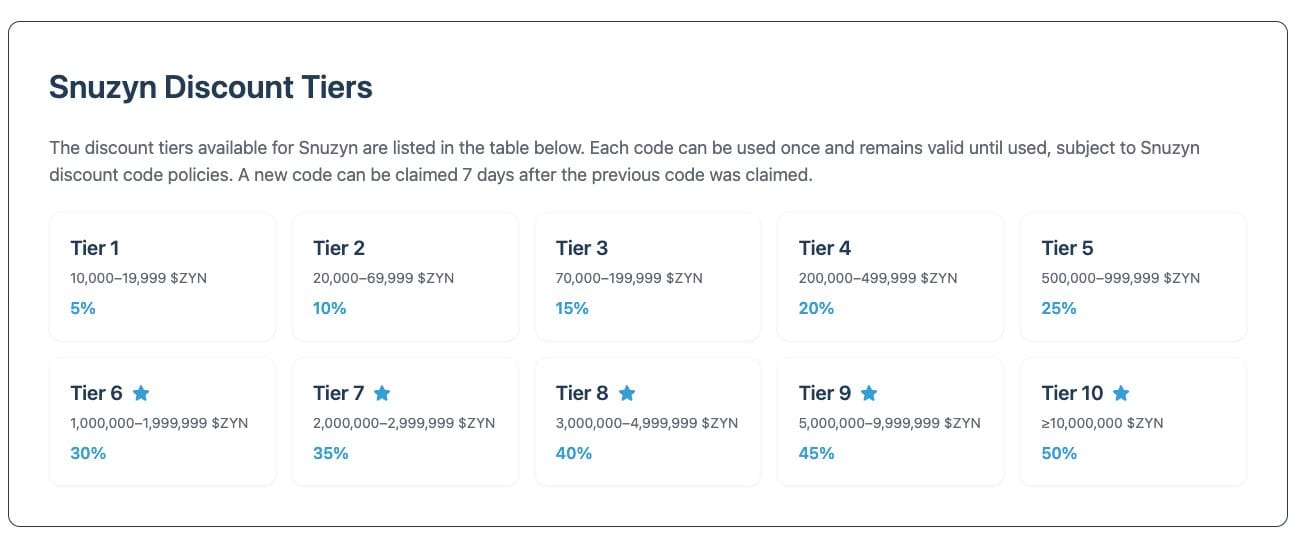Screen dimensions: 1295x535
Task: Click the 30% discount in Tier 6
Action: tap(88, 453)
